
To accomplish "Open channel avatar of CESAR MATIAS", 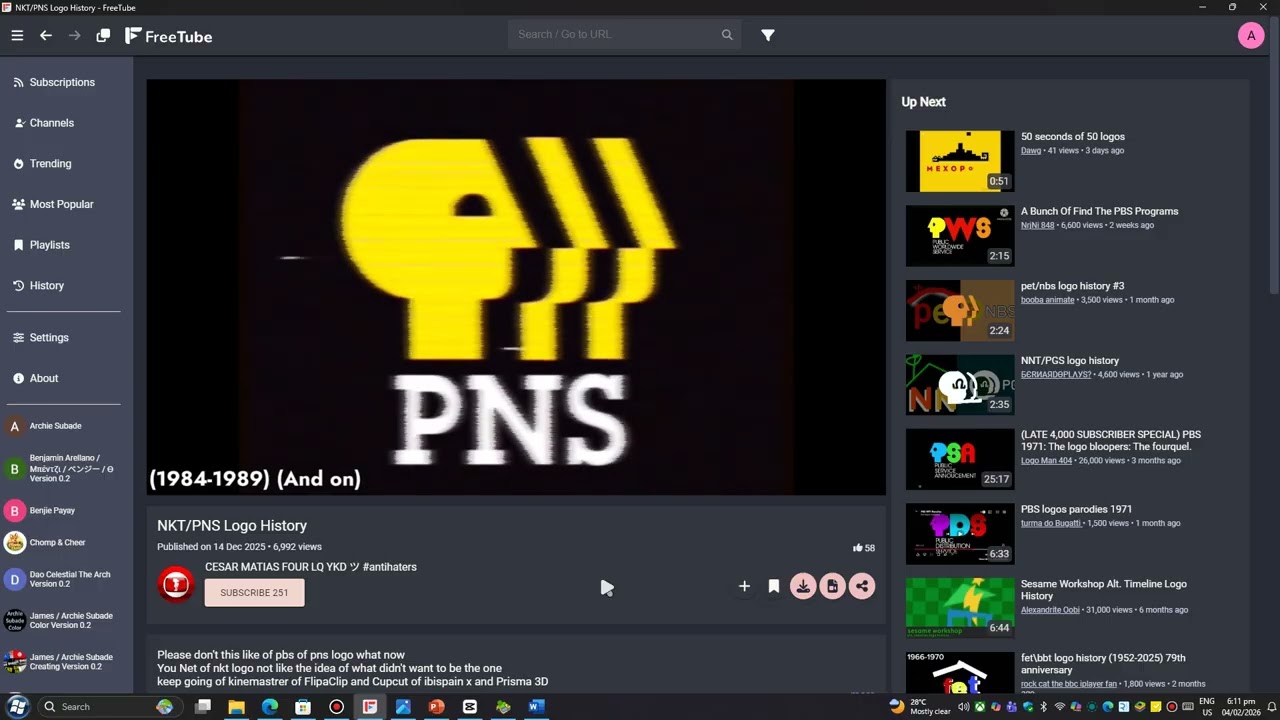I will click(x=176, y=584).
